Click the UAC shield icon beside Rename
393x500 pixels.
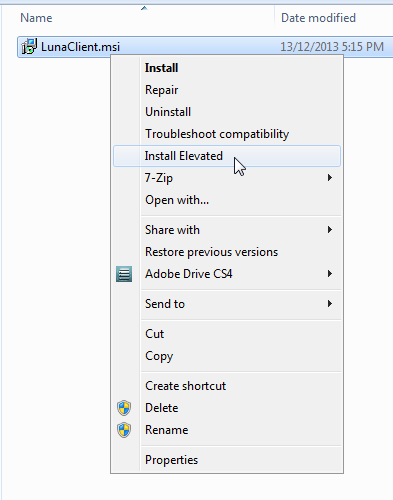coord(124,430)
